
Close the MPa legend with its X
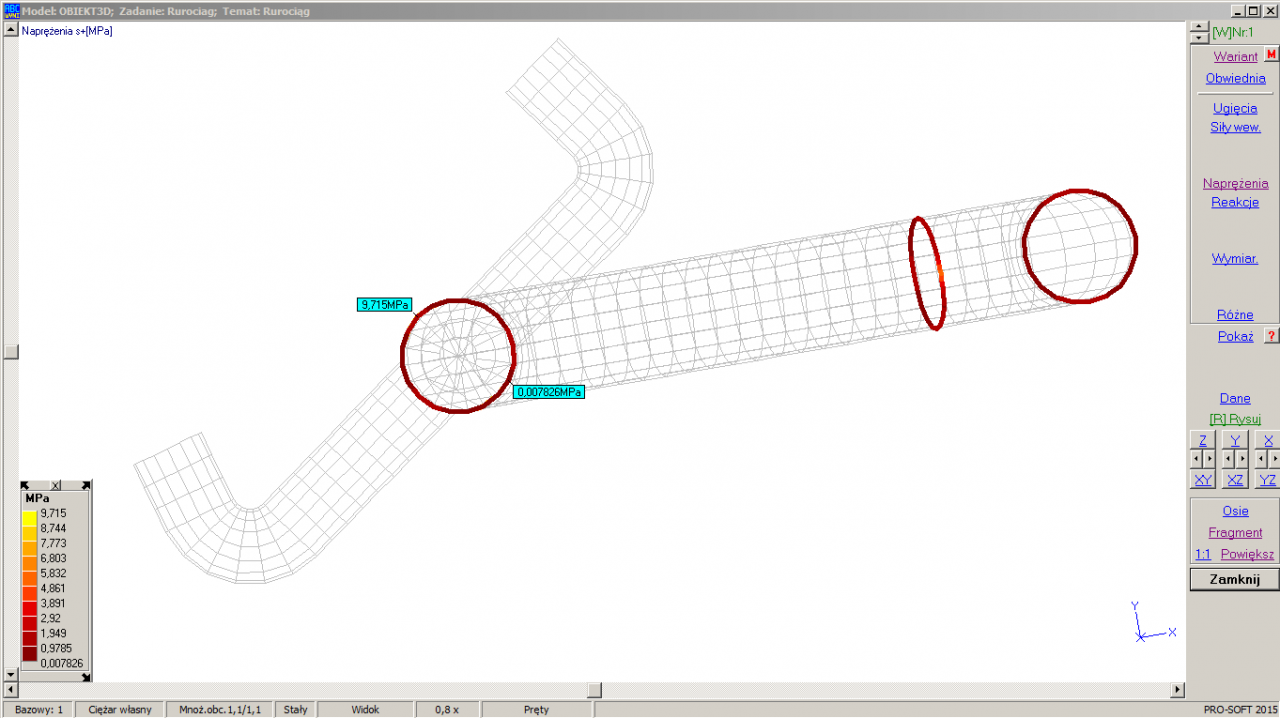tap(56, 485)
